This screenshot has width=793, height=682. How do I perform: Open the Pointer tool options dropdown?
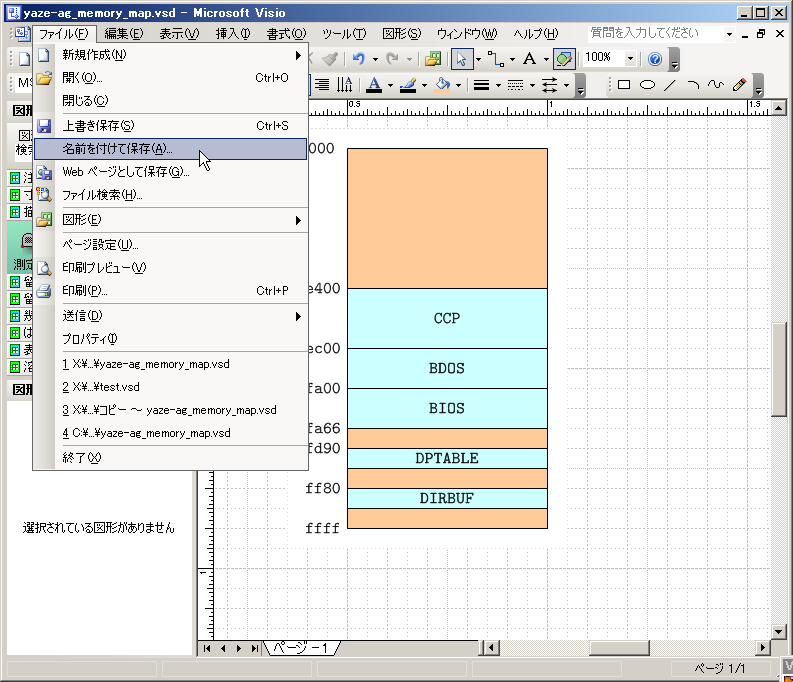click(478, 59)
